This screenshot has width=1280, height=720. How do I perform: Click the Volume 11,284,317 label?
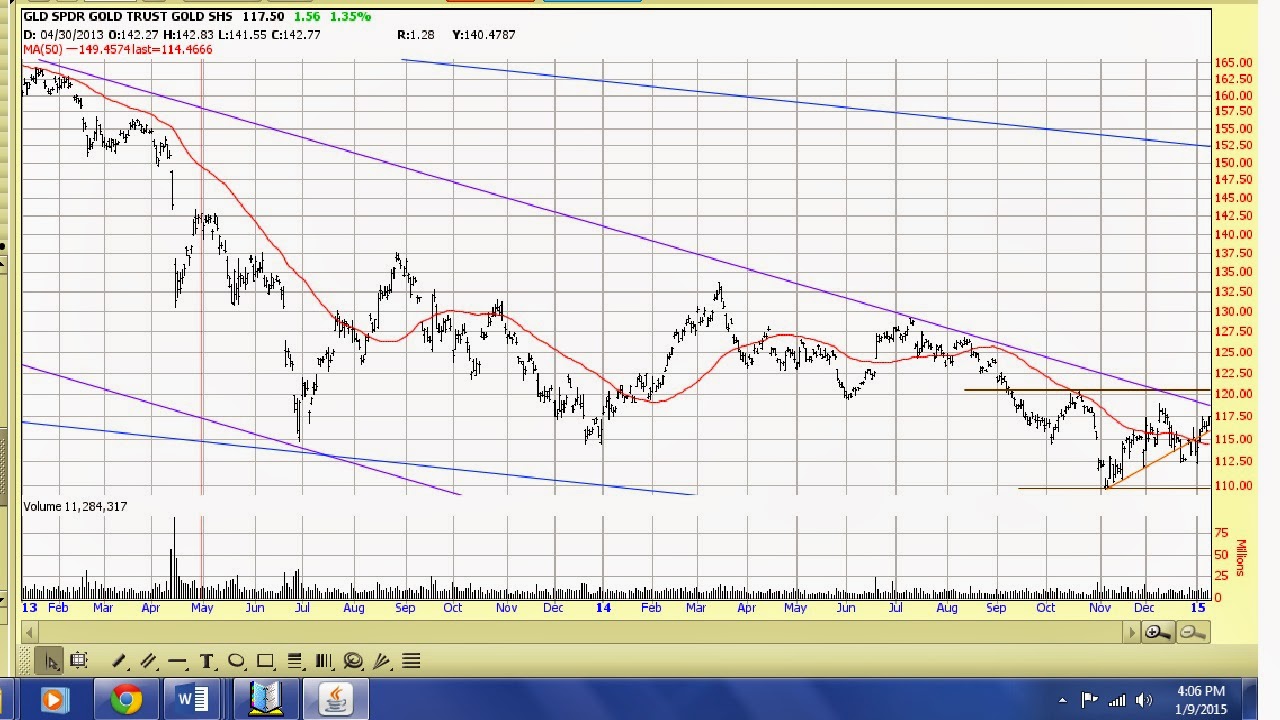coord(75,507)
